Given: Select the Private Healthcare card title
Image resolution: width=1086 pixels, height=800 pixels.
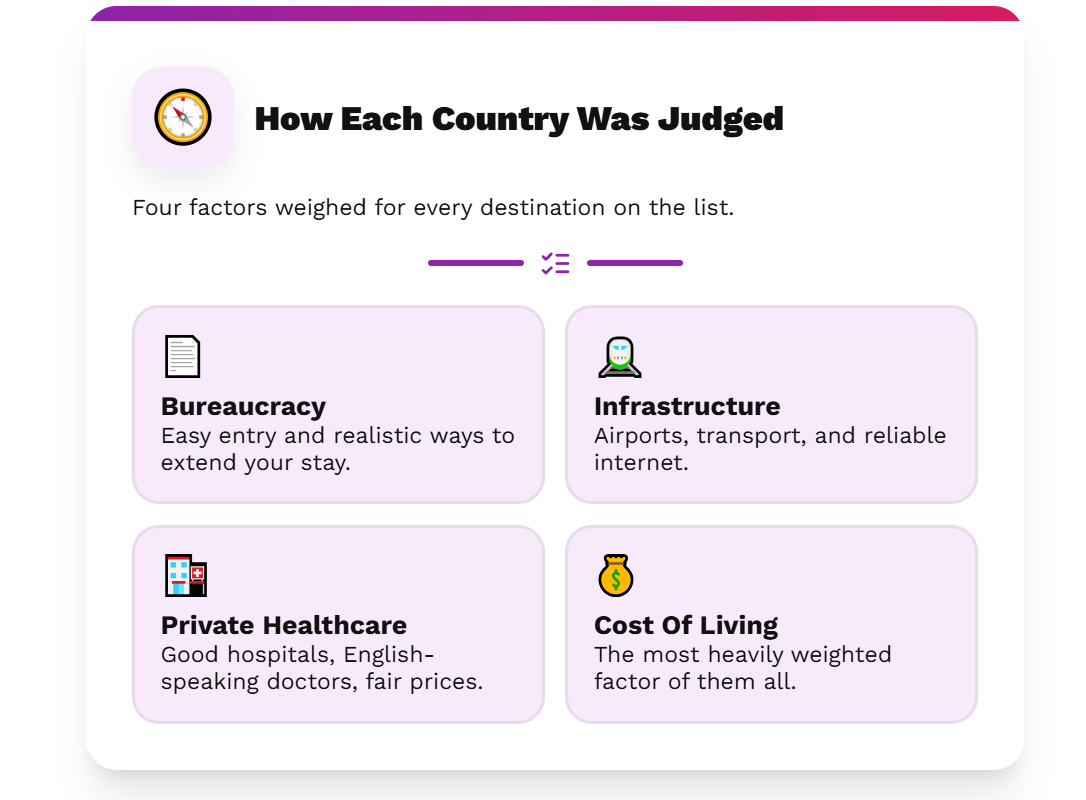Looking at the screenshot, I should click(284, 625).
